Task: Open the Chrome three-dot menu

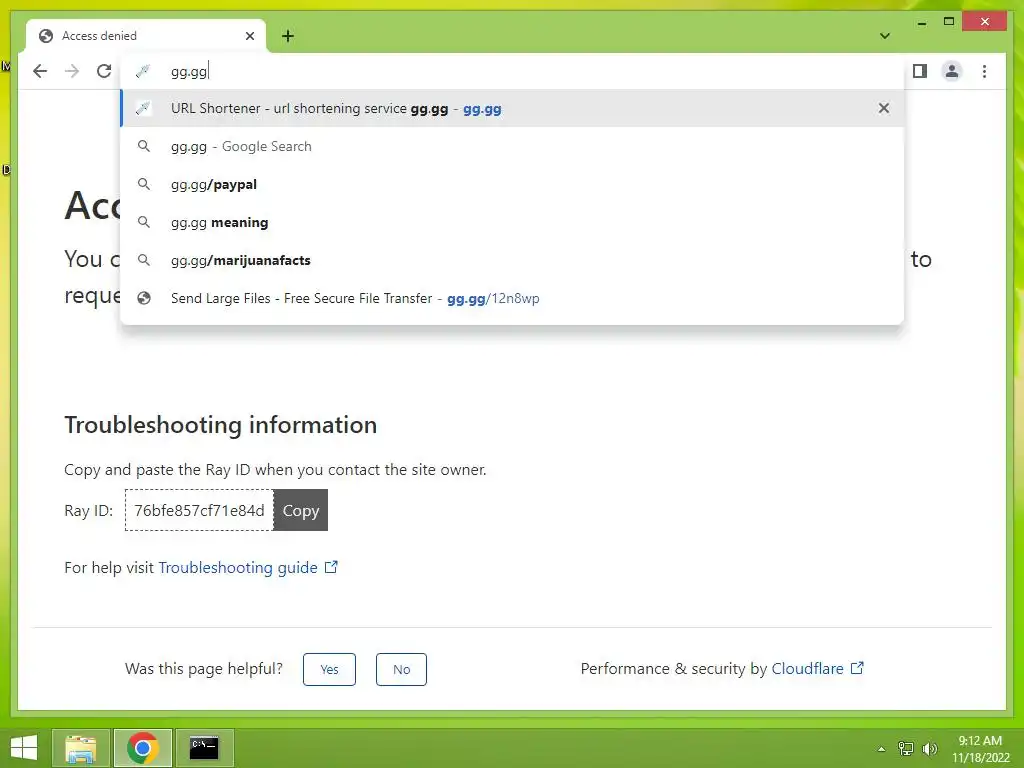Action: [x=984, y=71]
